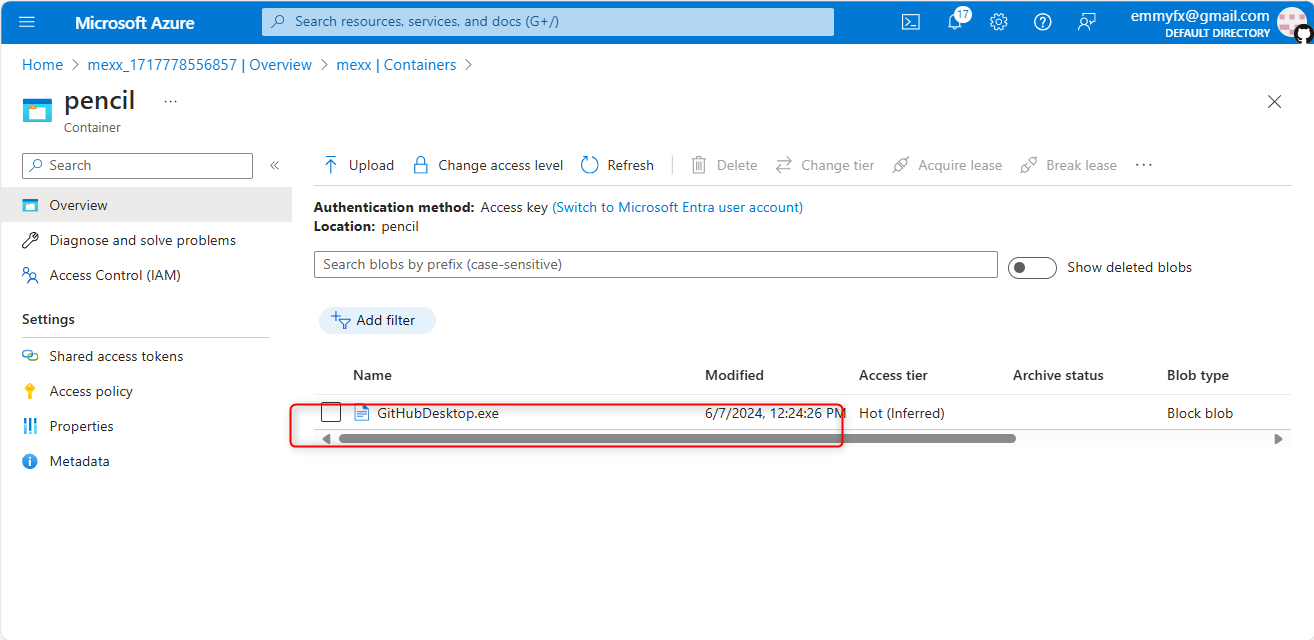Collapse the left sidebar menu
Viewport: 1314px width, 640px height.
coord(274,165)
